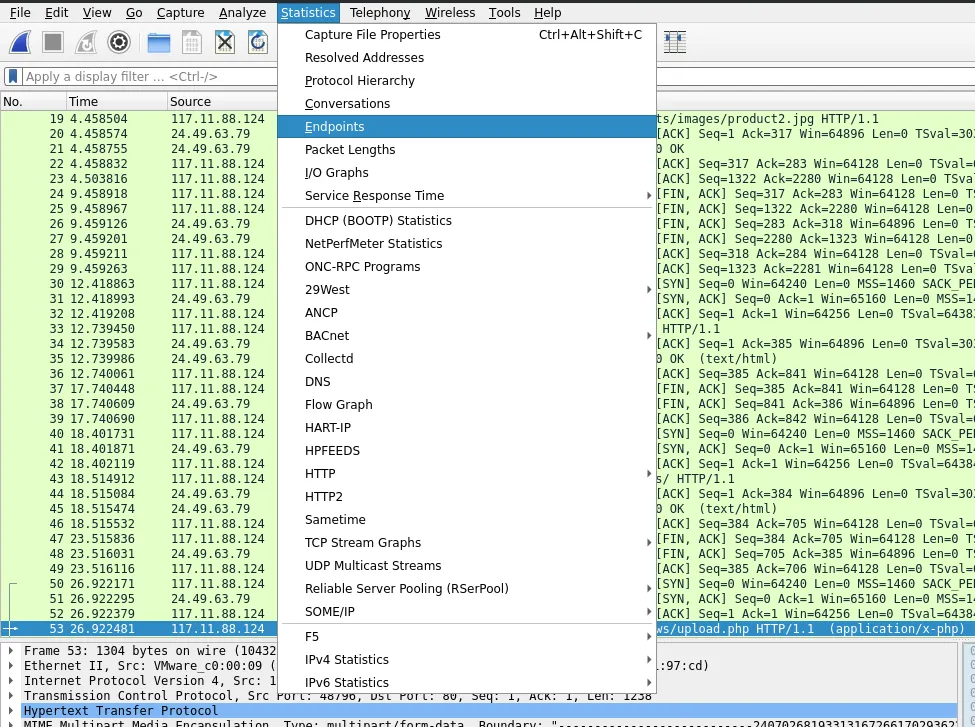The image size is (975, 727).
Task: Open a capture file via folder icon
Action: pyautogui.click(x=159, y=42)
